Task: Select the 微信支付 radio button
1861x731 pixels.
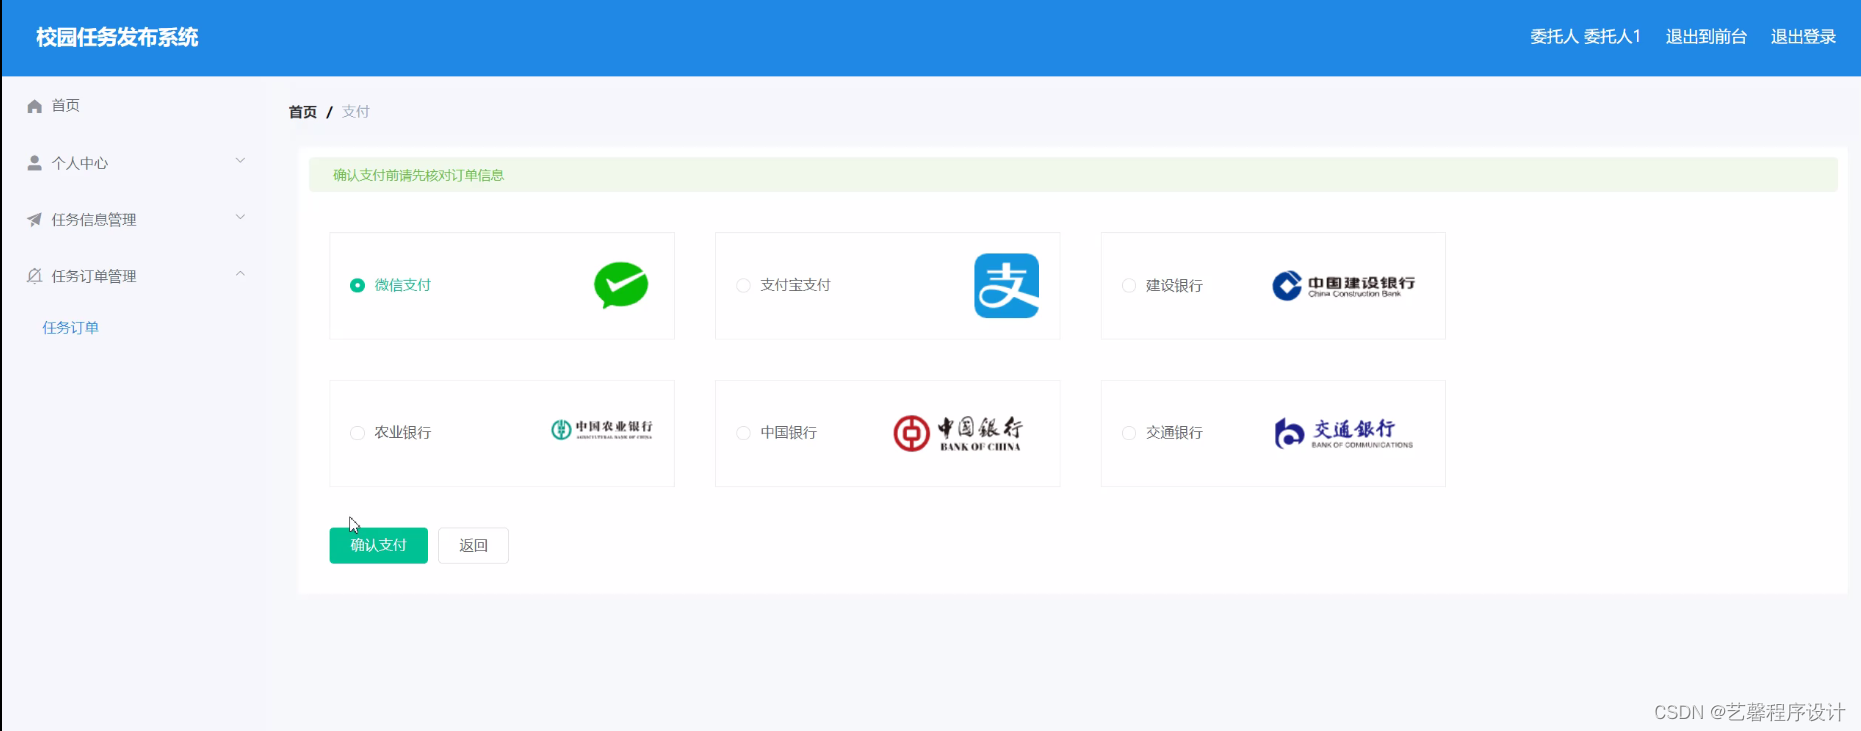Action: 357,286
